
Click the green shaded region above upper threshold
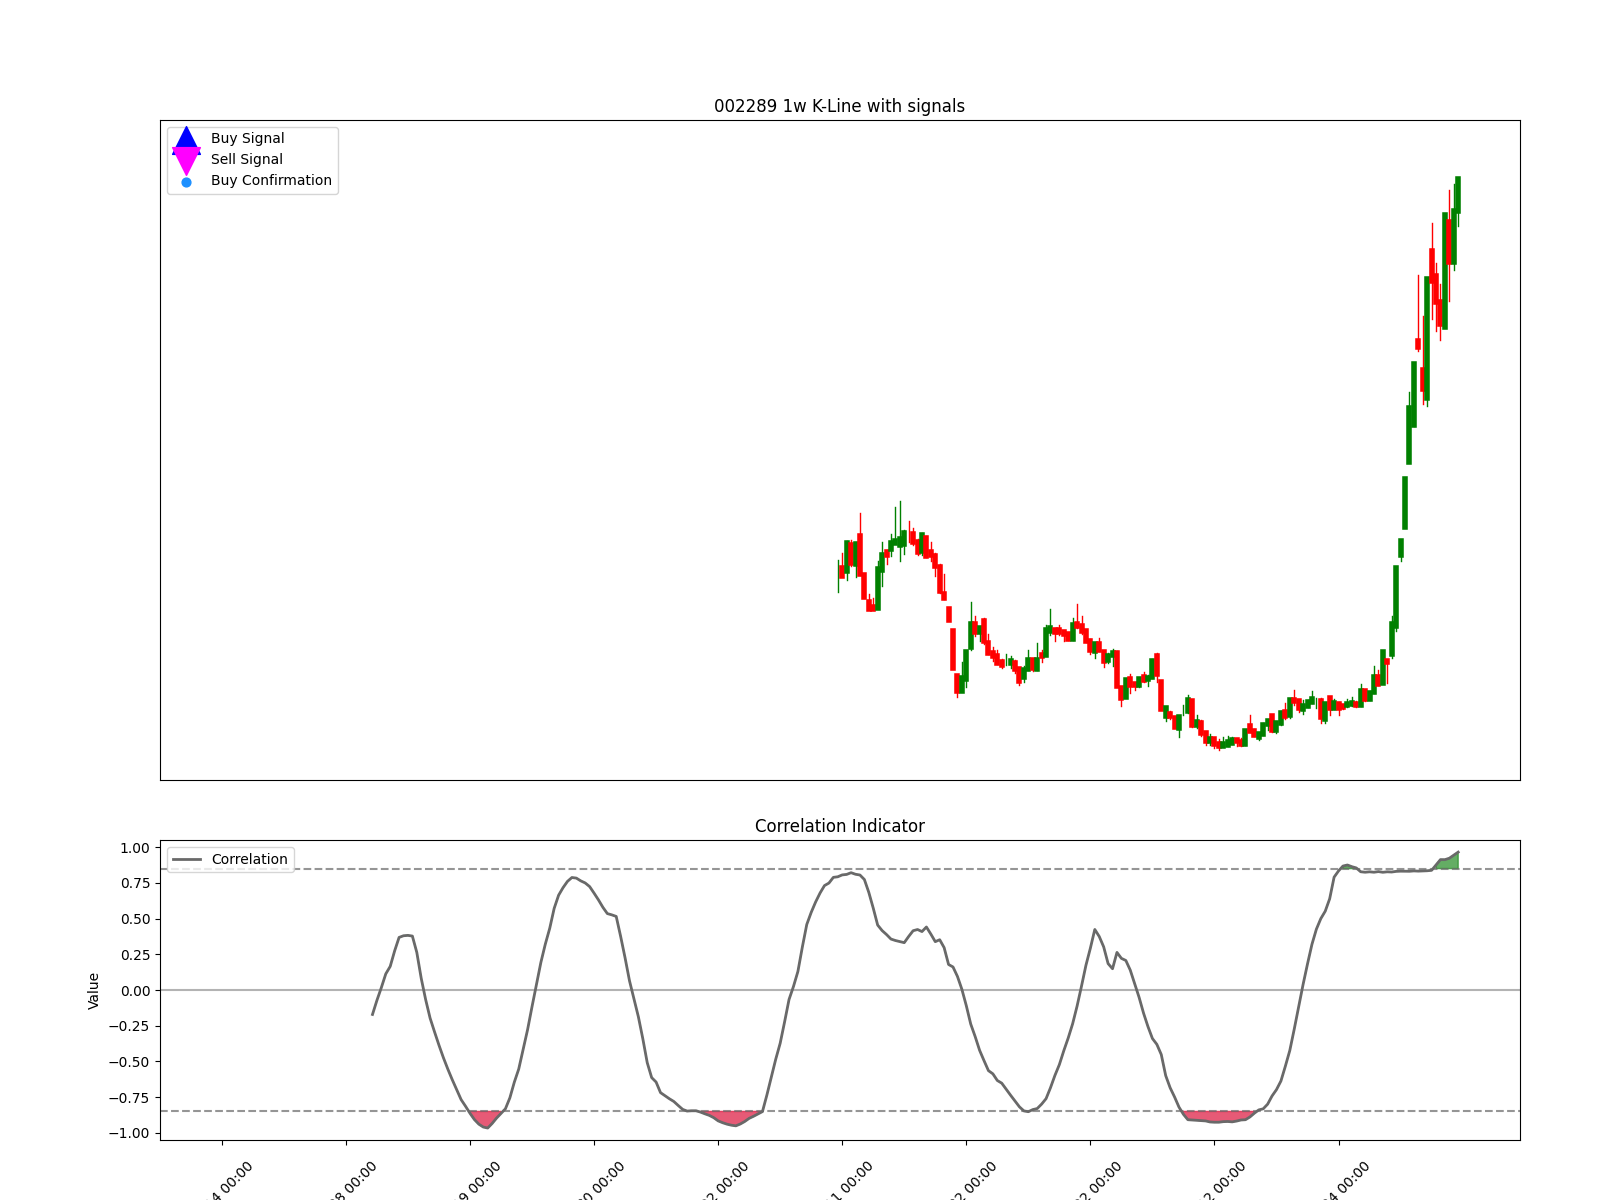(1449, 862)
